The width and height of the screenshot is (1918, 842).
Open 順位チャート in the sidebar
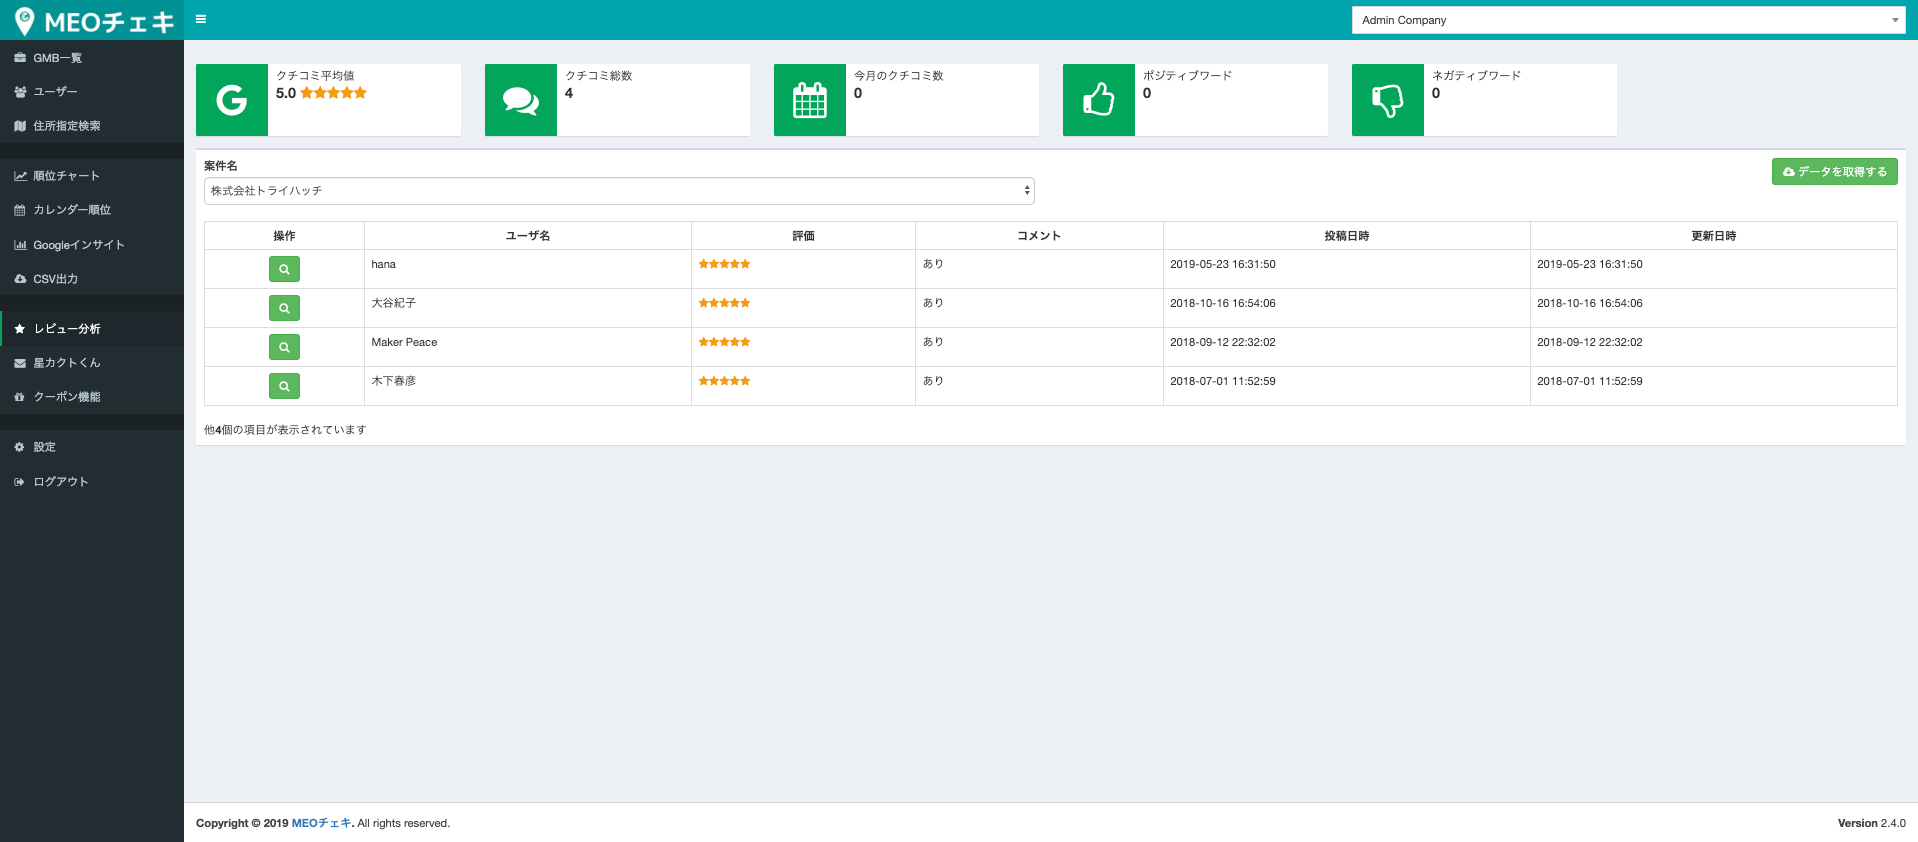pyautogui.click(x=92, y=176)
